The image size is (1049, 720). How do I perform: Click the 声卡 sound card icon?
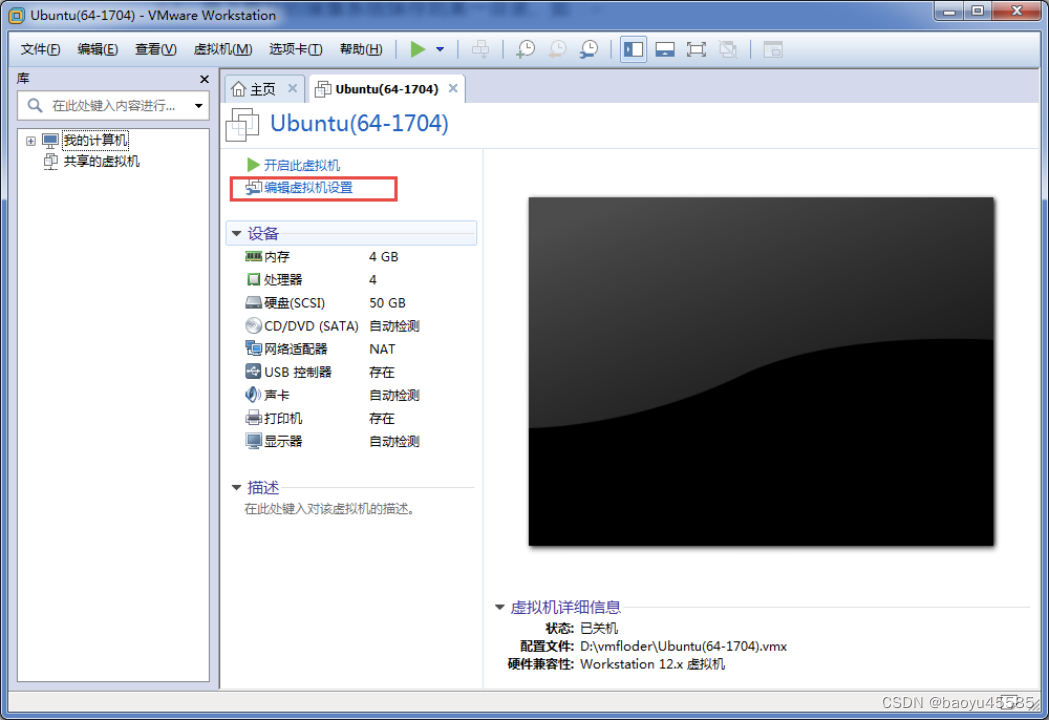point(253,395)
